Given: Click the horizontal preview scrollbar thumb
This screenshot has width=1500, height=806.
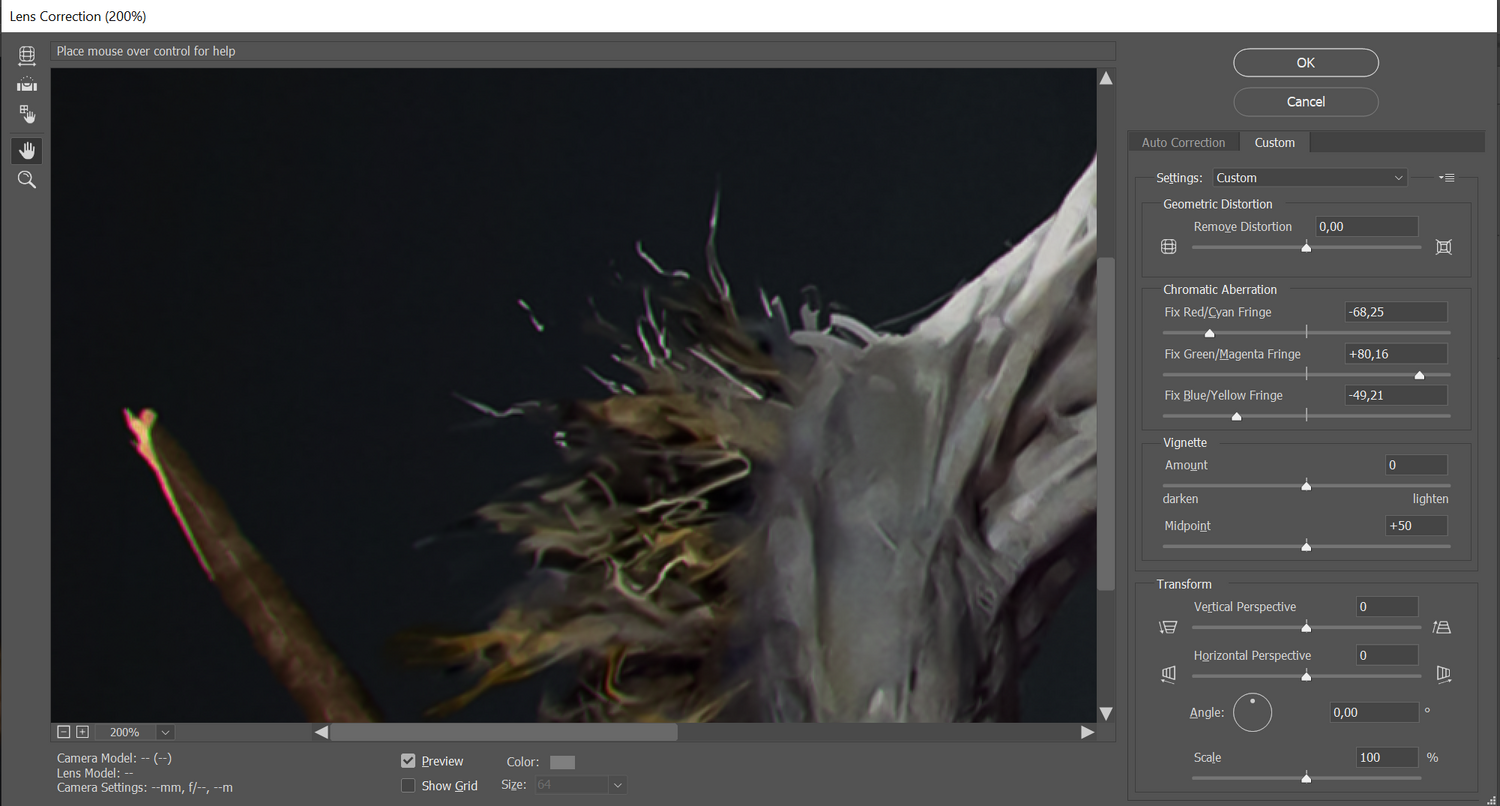Looking at the screenshot, I should [504, 732].
